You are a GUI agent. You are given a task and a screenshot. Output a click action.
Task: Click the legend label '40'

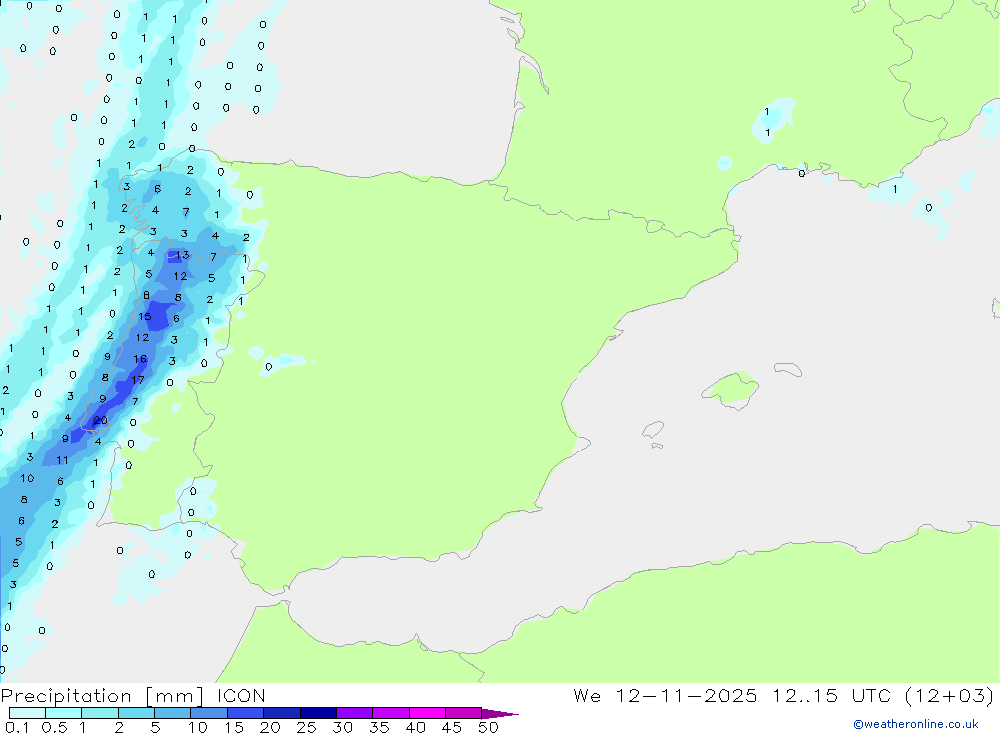(x=415, y=727)
